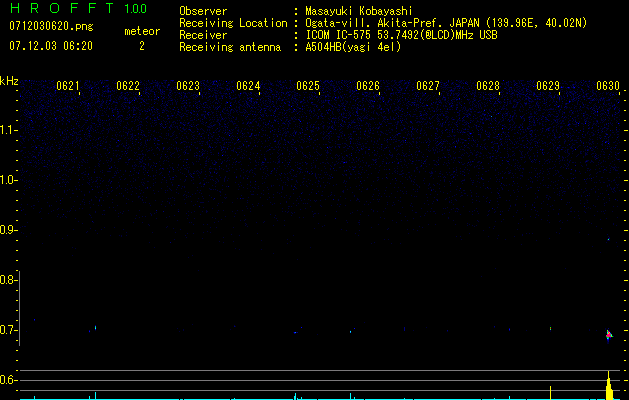Click the 0.7 kHz axis label

[x=6, y=330]
